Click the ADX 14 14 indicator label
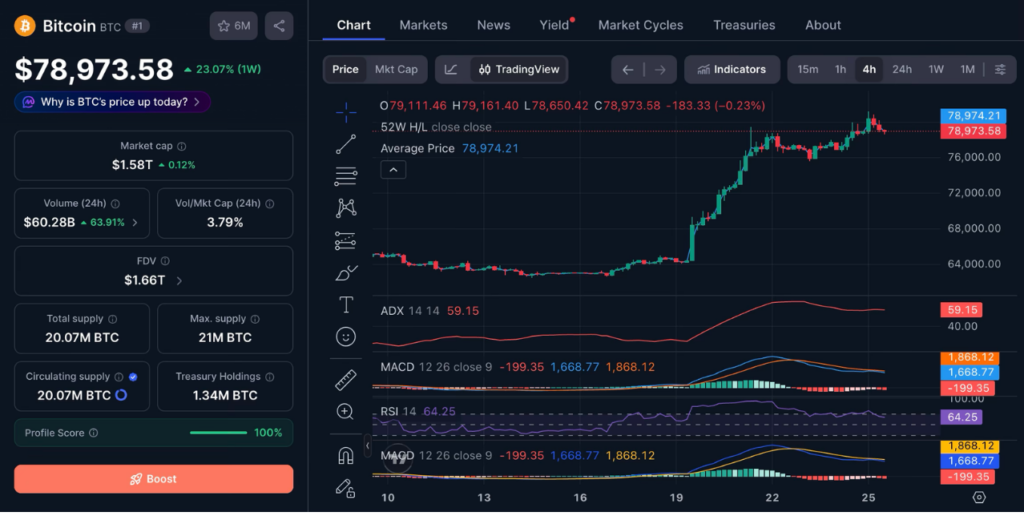This screenshot has height=516, width=1024. point(409,311)
